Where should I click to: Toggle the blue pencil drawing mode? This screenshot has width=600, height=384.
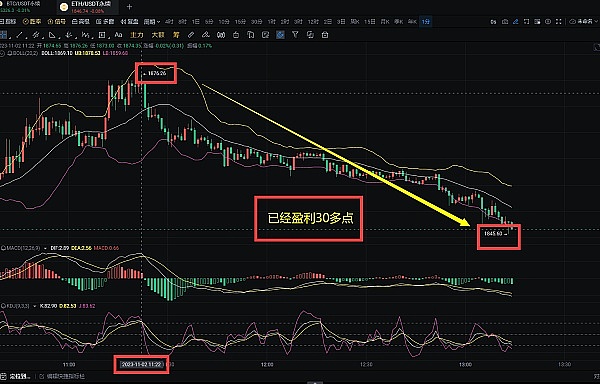(515, 22)
